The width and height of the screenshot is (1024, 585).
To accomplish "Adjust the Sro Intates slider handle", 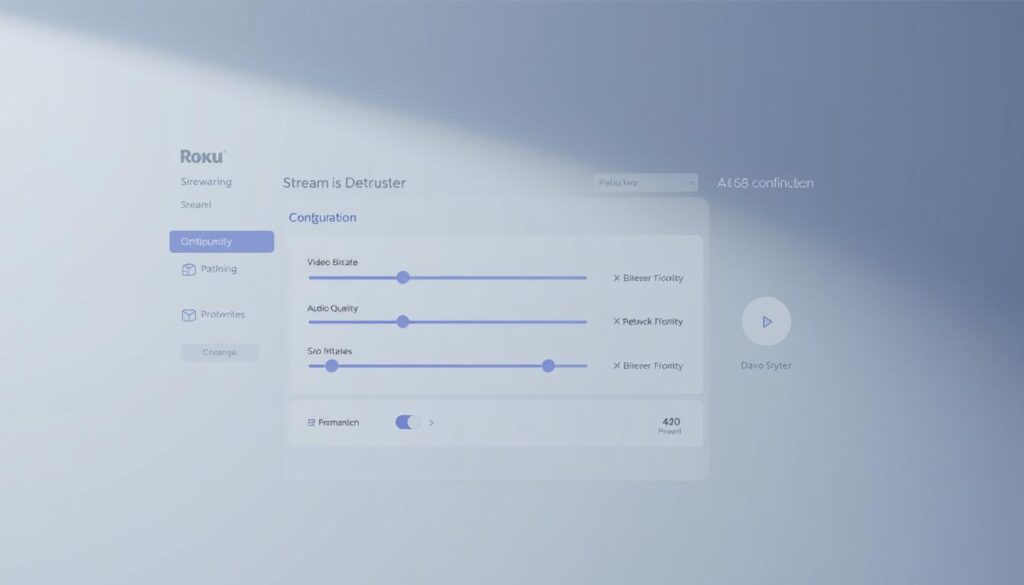I will [548, 366].
